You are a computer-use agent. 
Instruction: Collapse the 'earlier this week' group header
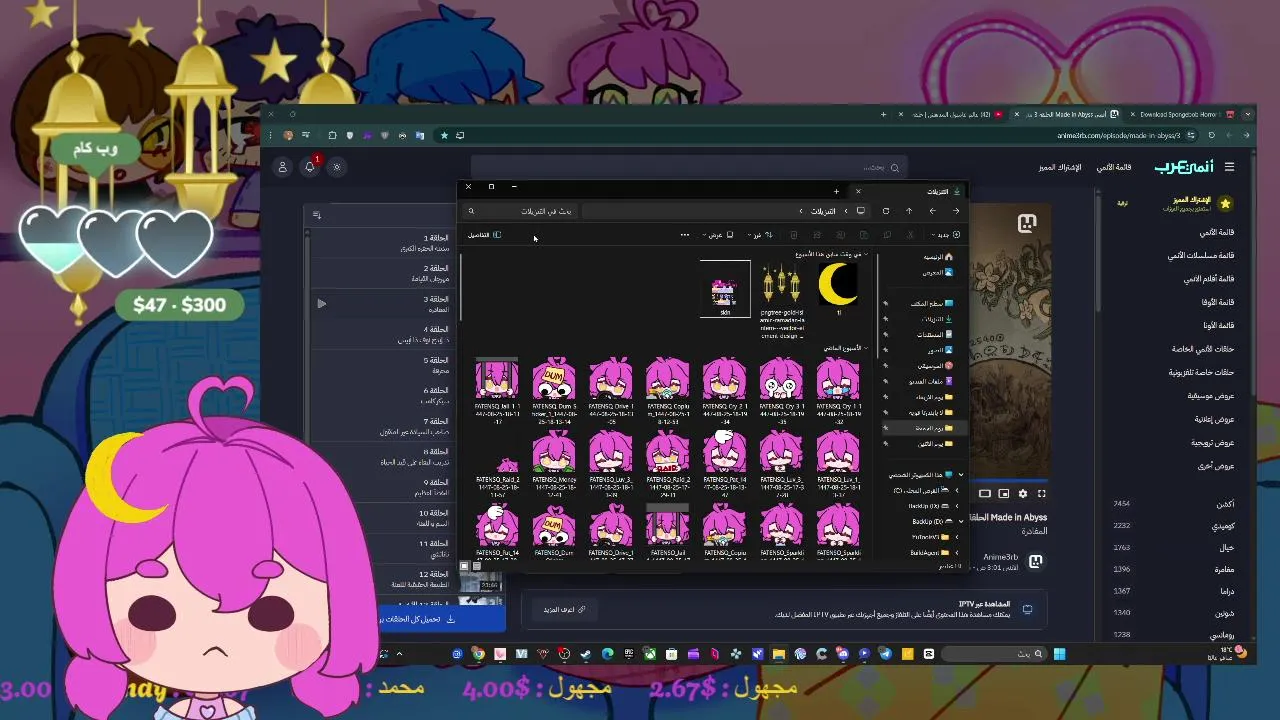[x=832, y=254]
